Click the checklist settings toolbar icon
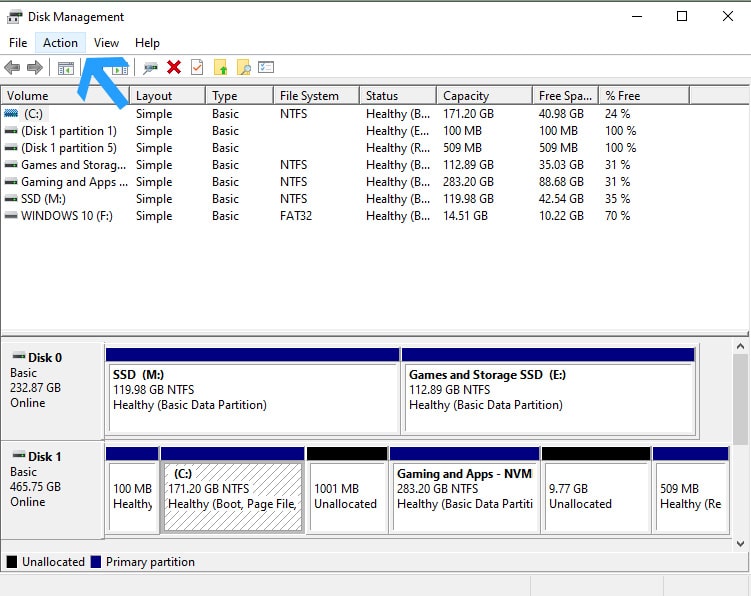This screenshot has width=751, height=596. pos(266,68)
